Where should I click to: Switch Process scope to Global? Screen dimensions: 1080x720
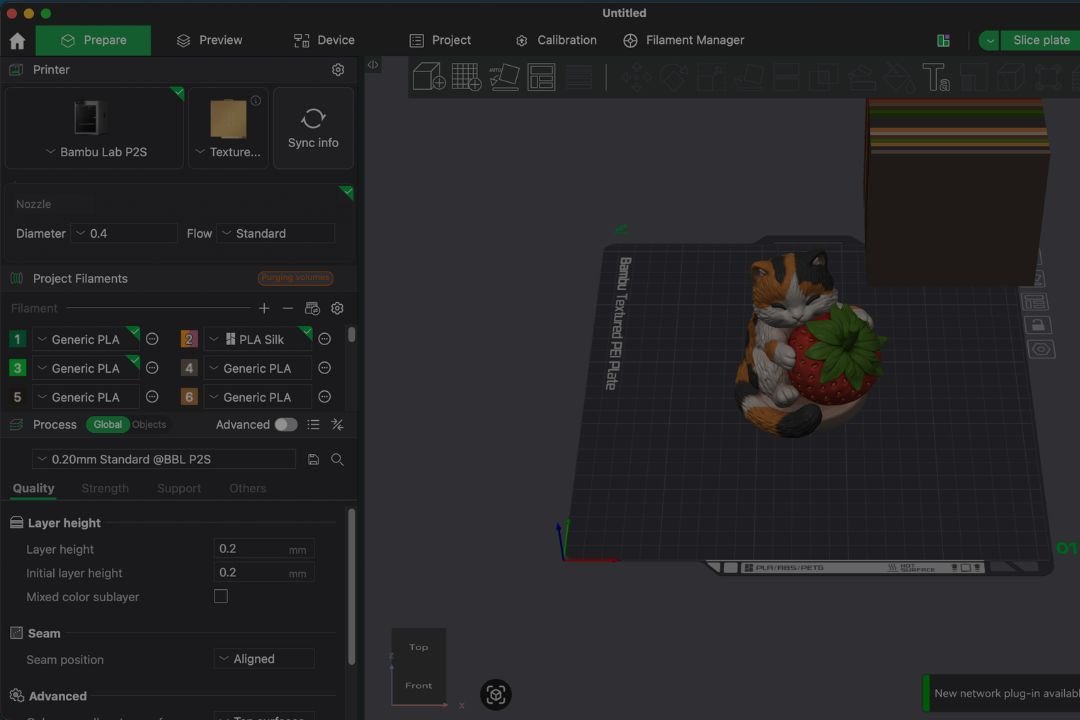pyautogui.click(x=107, y=424)
